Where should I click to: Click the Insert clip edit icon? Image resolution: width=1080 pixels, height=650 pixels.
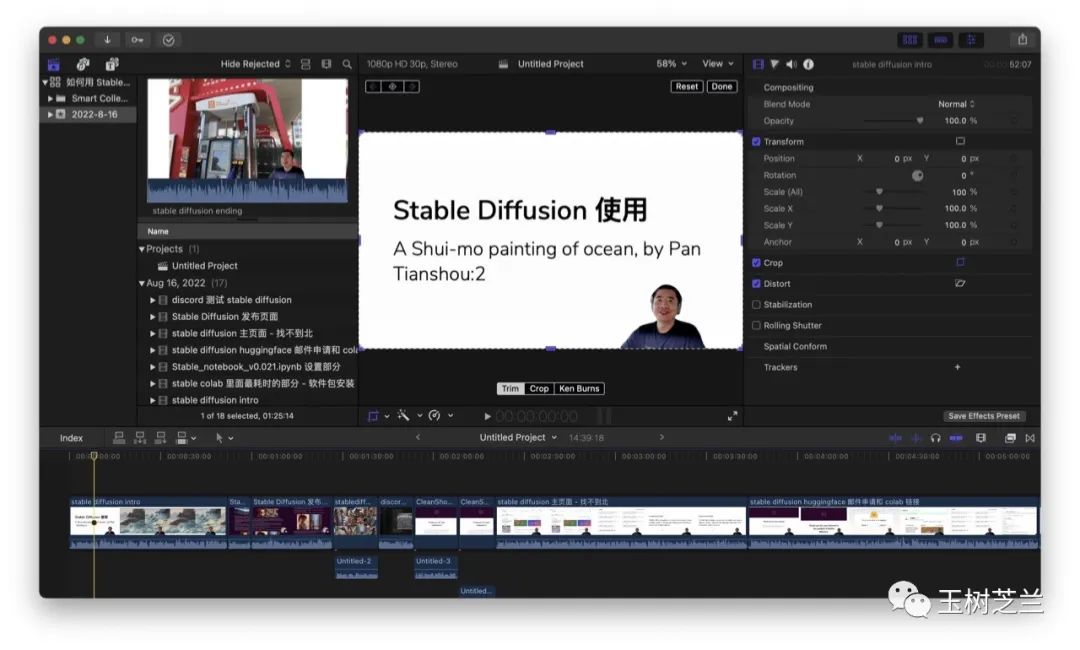coord(140,438)
